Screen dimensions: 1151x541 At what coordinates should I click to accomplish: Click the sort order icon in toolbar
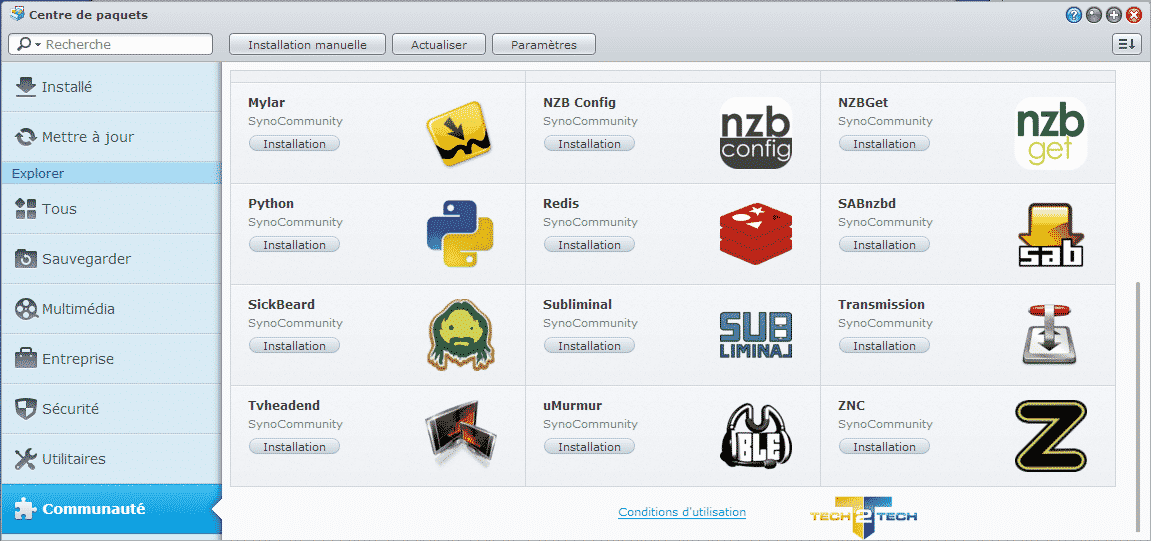click(x=1125, y=44)
